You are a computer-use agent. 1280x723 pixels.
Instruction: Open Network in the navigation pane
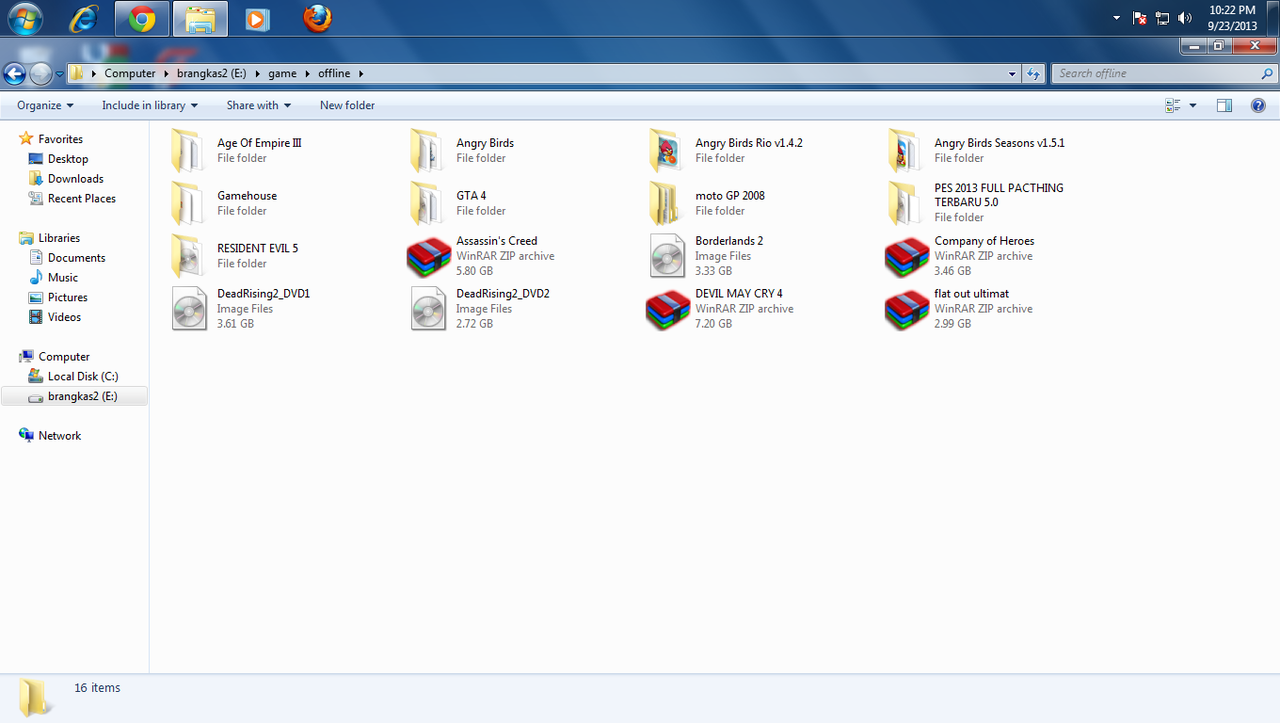point(60,436)
